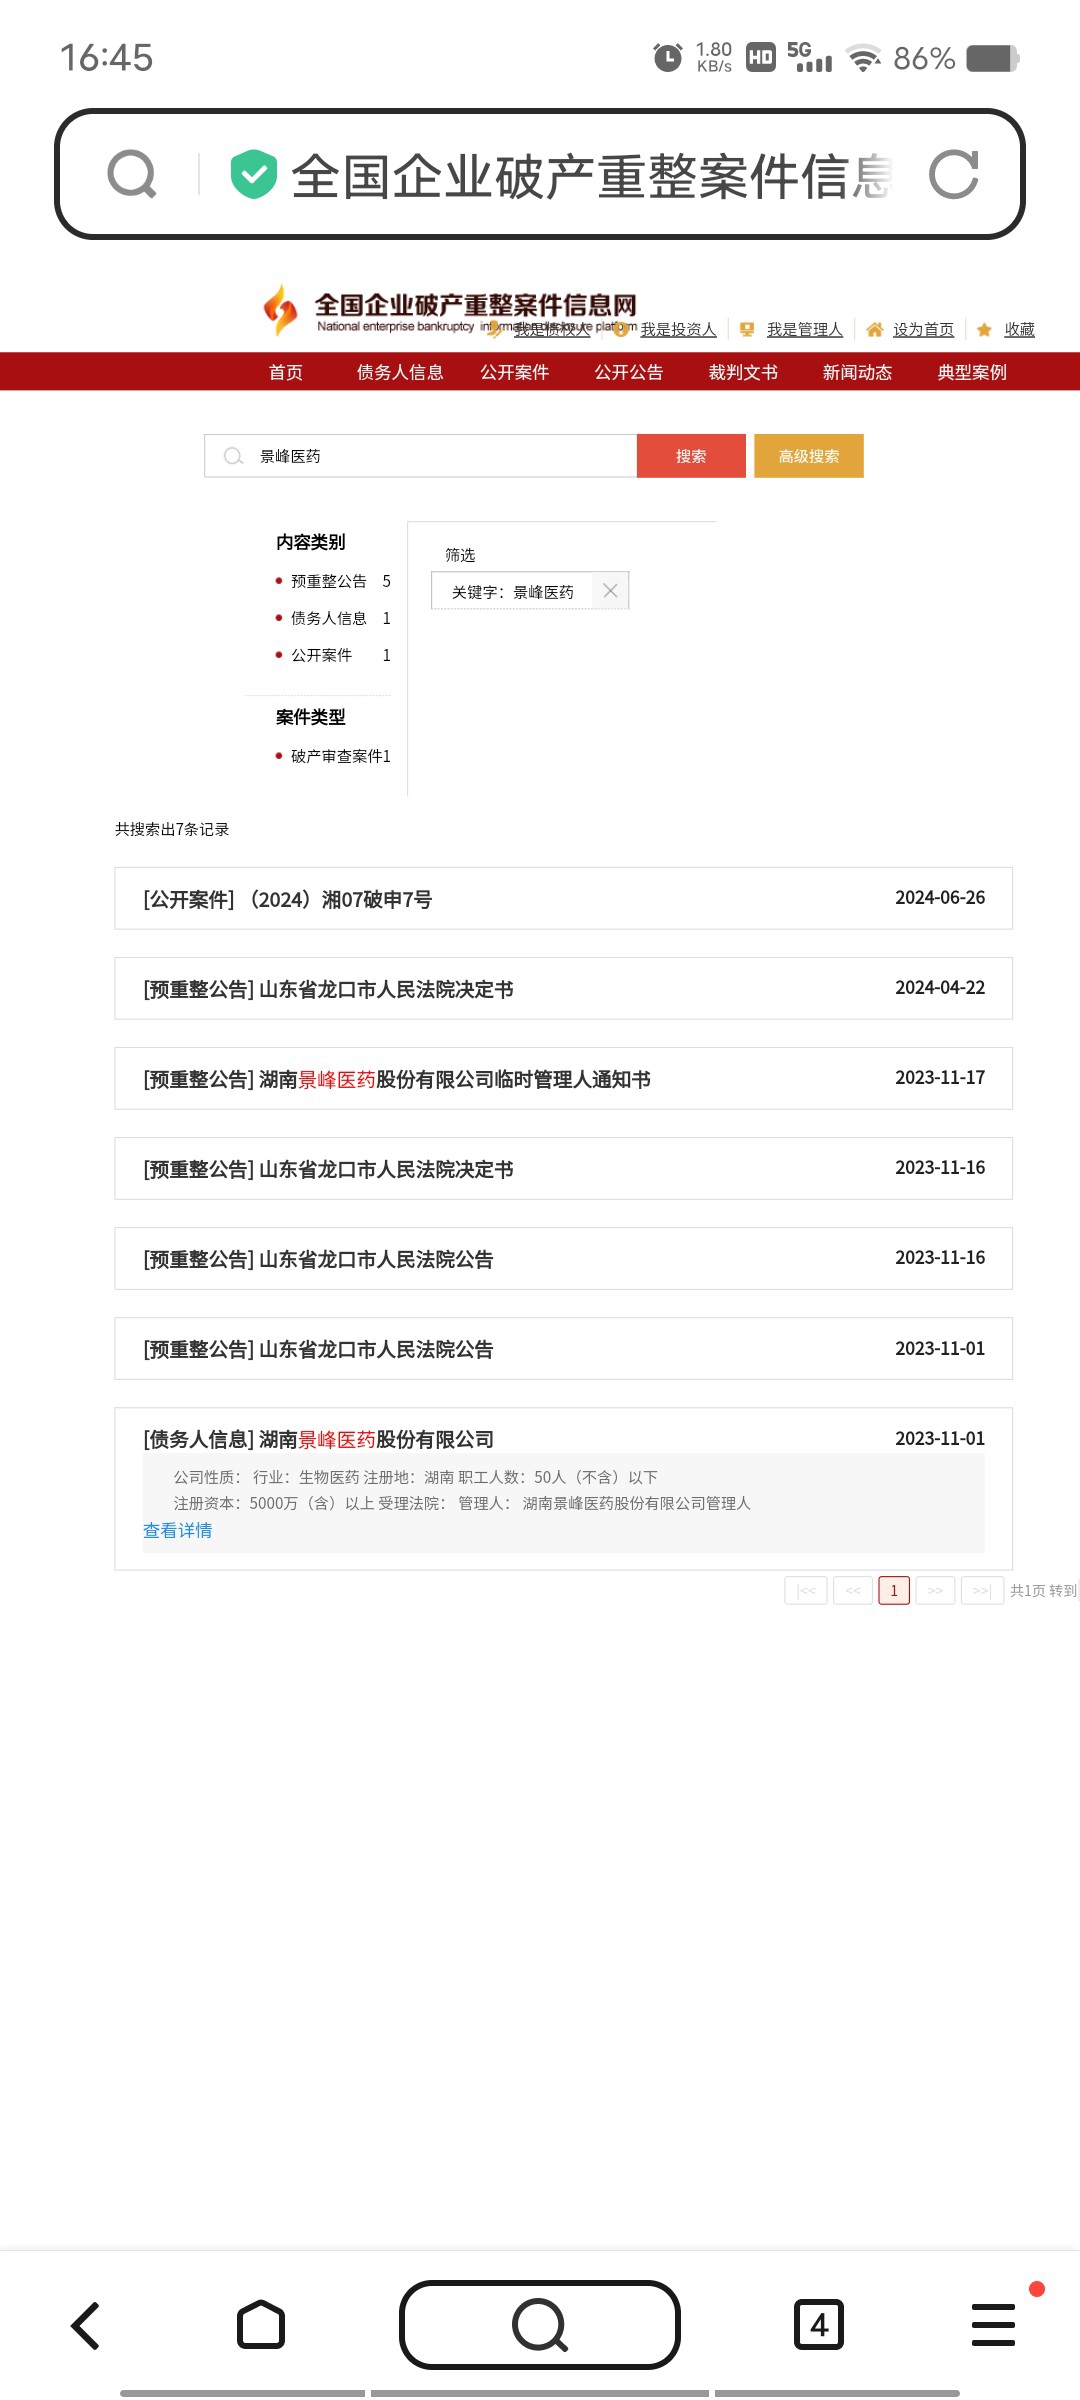Screen dimensions: 1080x2400
Task: Open result （2024）湘07破申7号
Action: [x=564, y=898]
